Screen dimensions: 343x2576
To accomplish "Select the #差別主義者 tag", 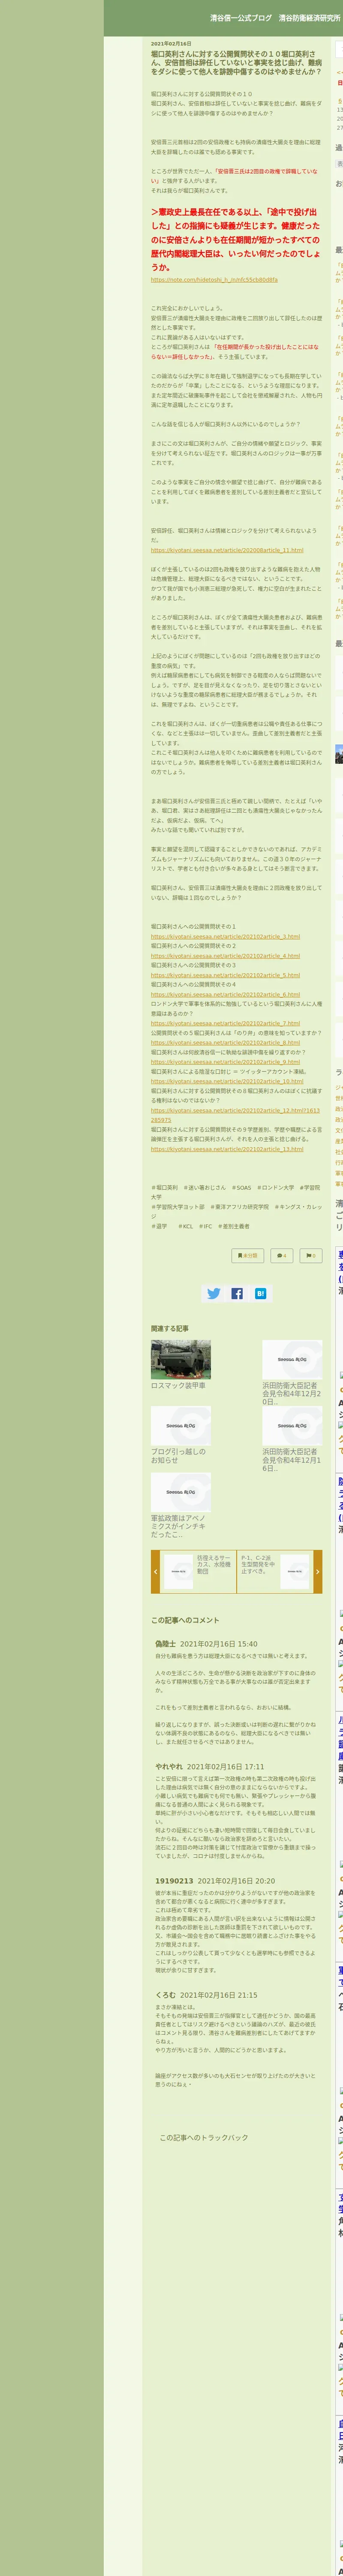I will click(x=234, y=1226).
